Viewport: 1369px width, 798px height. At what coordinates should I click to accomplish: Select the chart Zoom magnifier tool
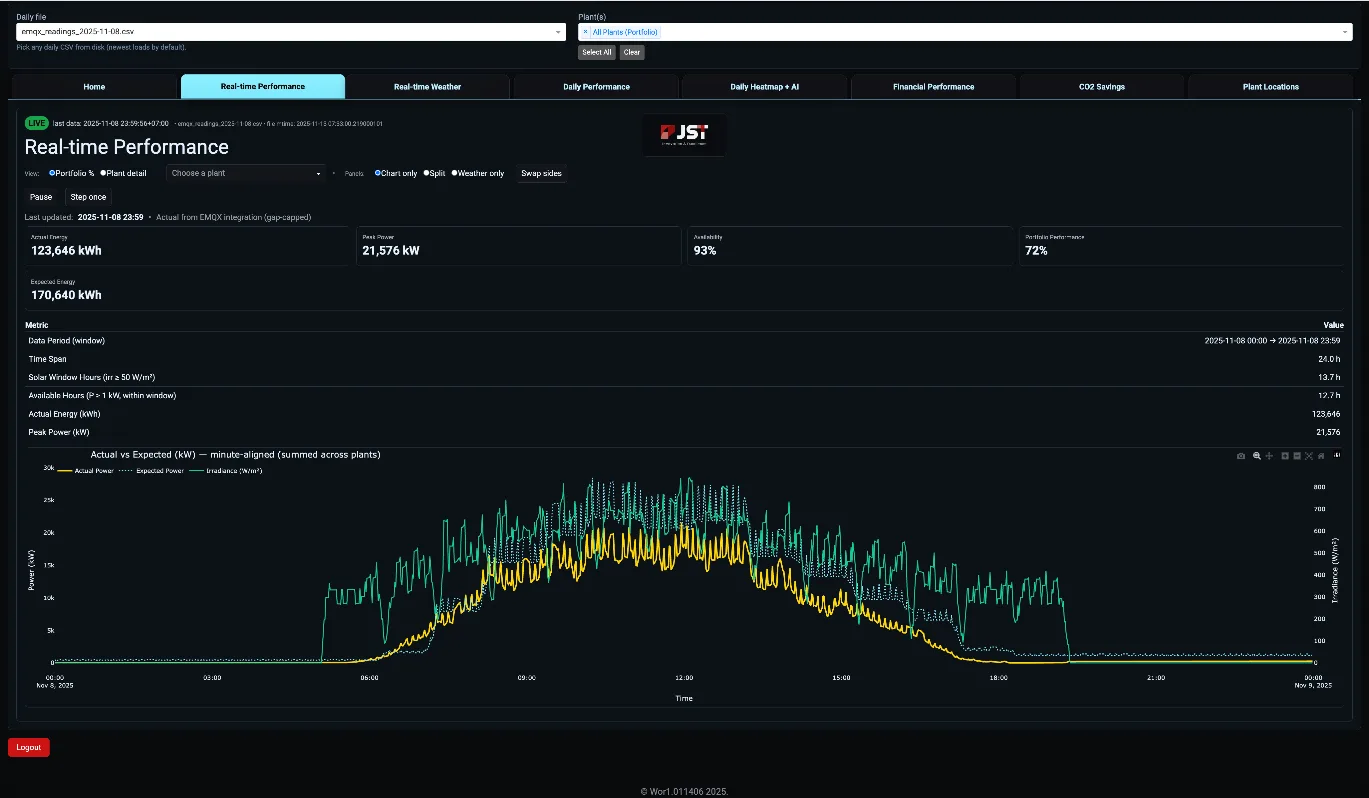tap(1257, 456)
